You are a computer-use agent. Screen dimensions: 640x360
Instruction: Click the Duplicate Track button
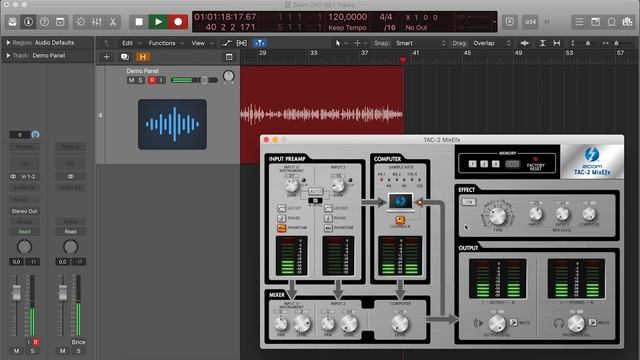tap(124, 57)
